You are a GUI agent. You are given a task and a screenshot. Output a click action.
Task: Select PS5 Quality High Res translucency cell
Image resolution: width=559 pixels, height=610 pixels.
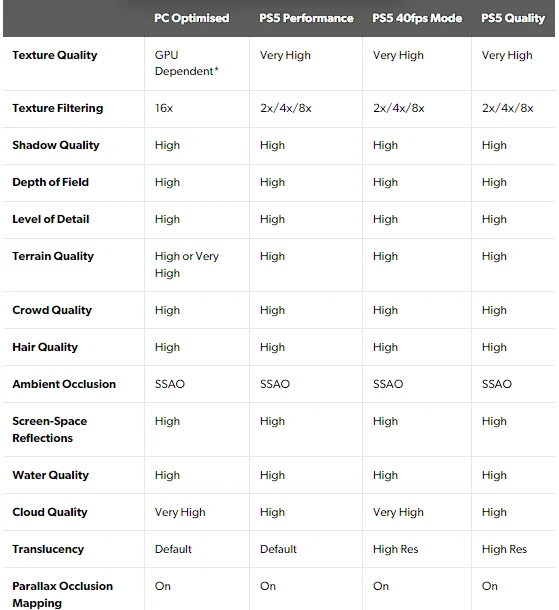click(x=504, y=549)
